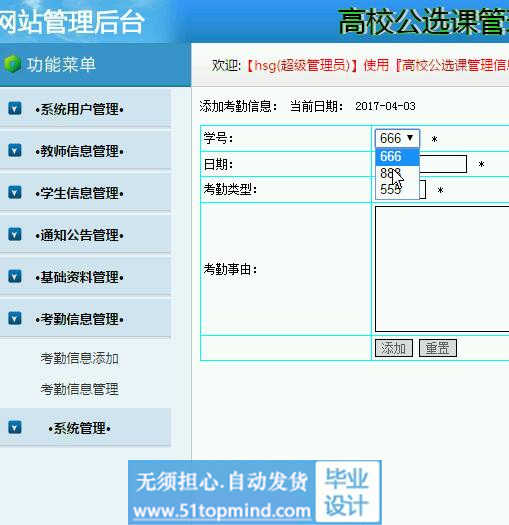
Task: Click arrow icon next to 考勤信息管理
Action: [x=15, y=318]
